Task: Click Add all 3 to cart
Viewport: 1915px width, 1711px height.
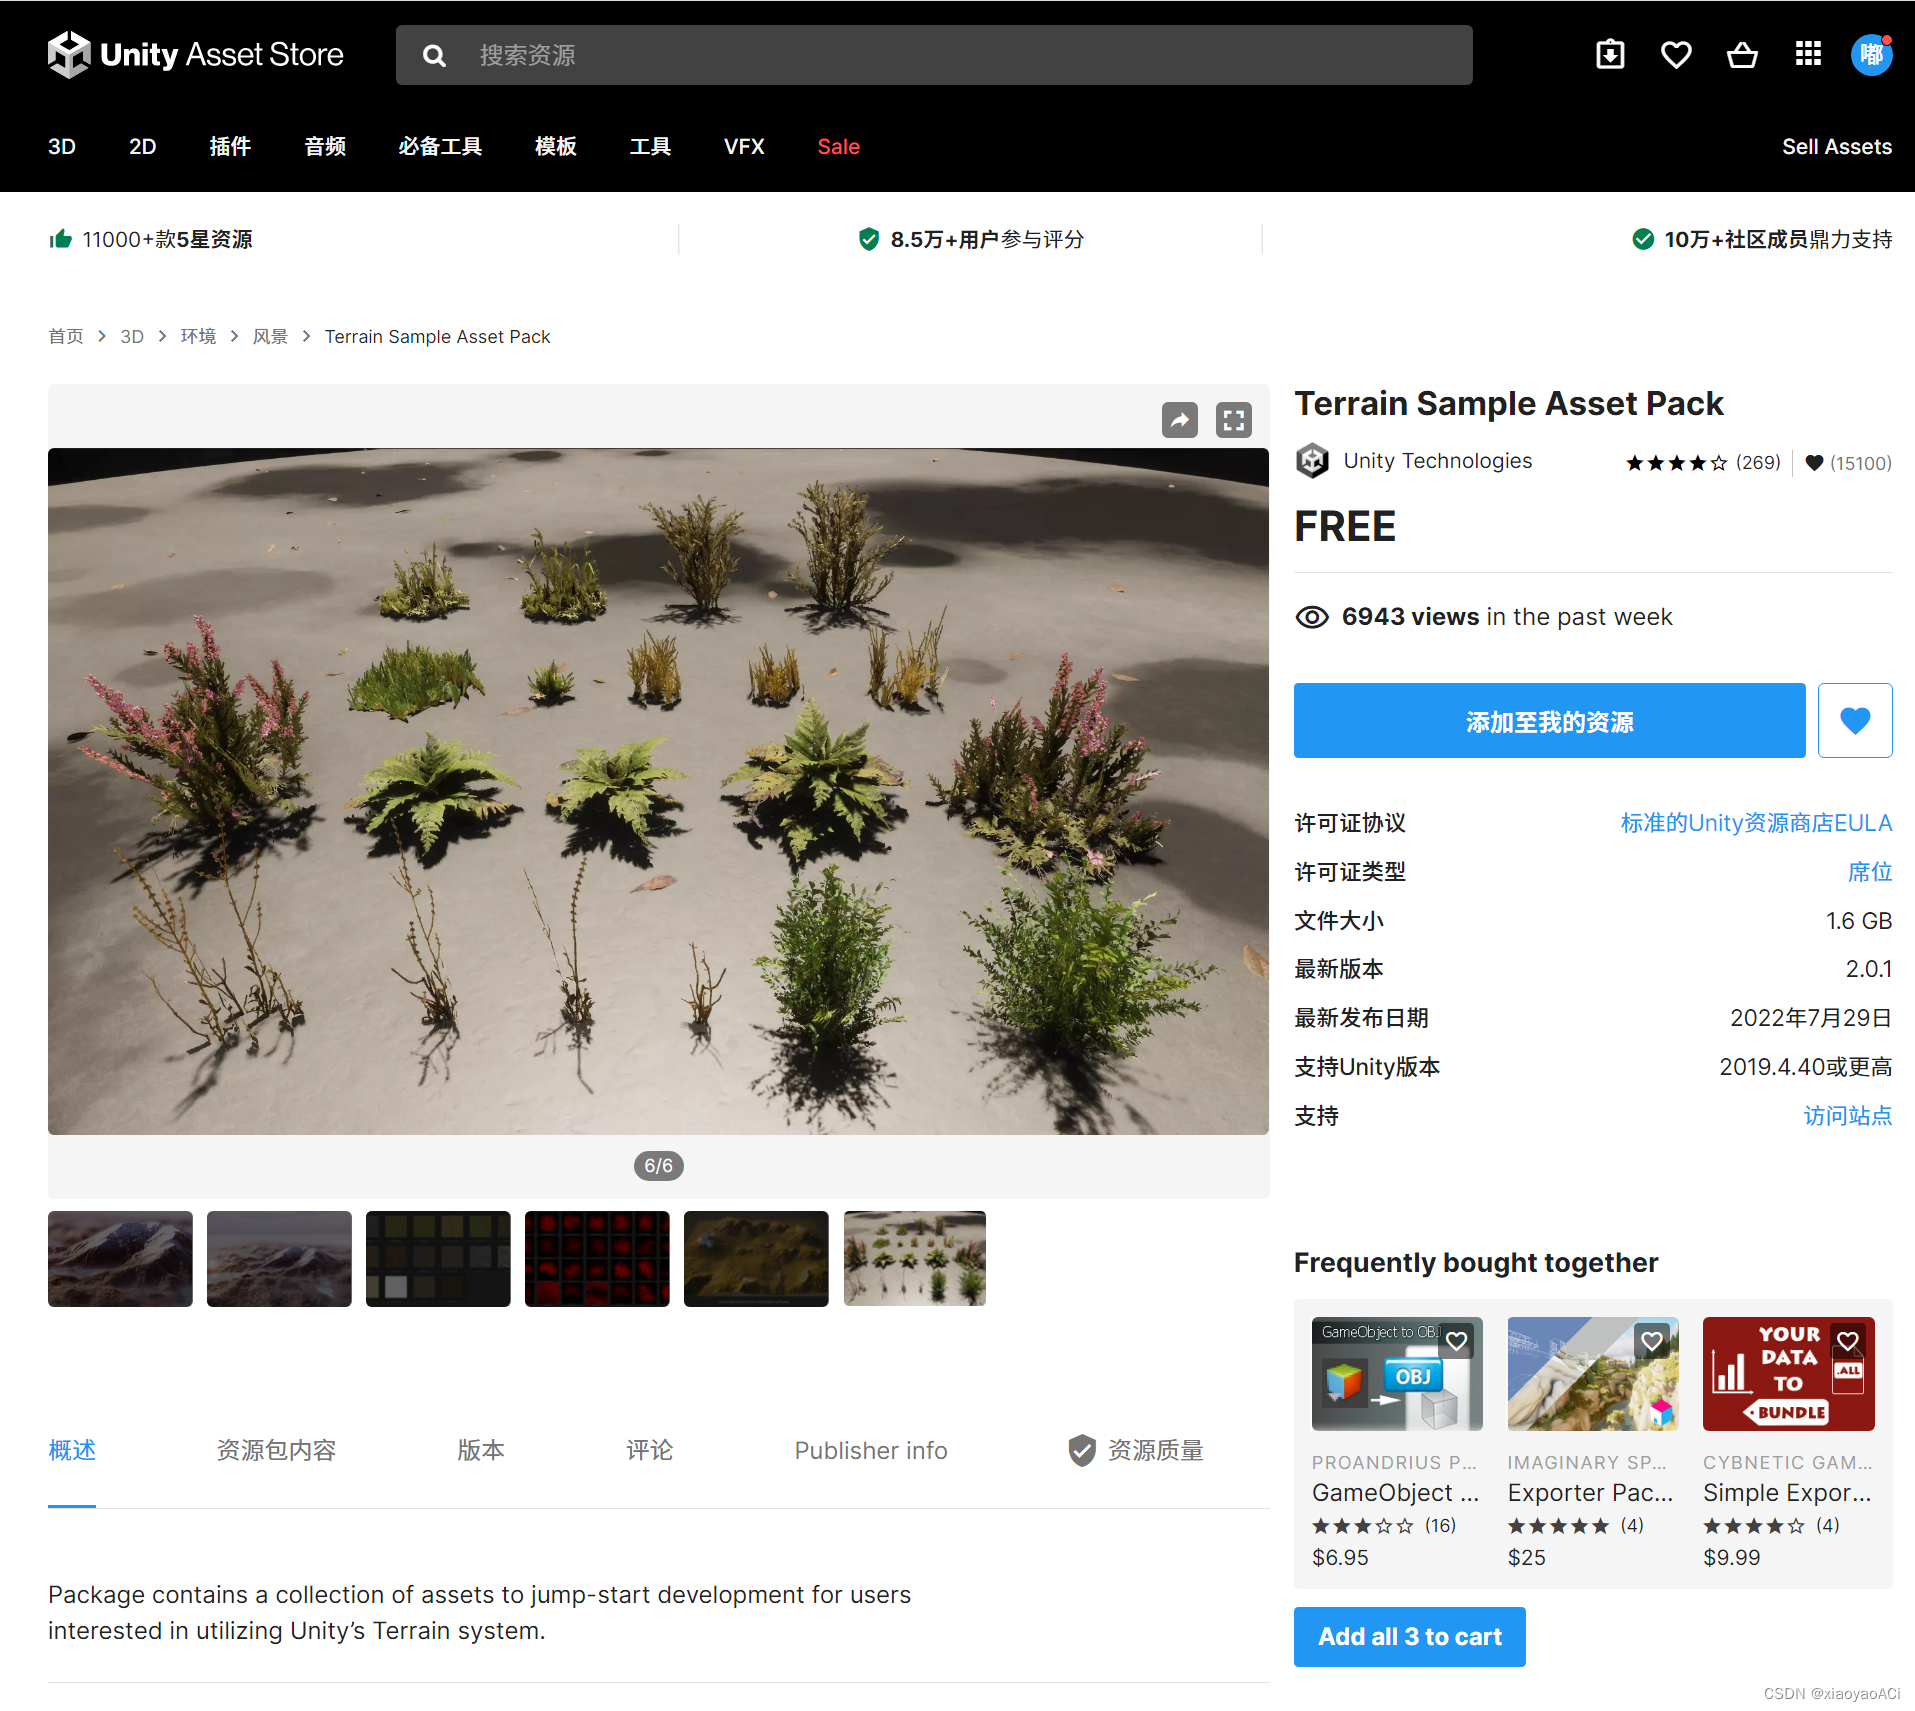Action: [1410, 1637]
